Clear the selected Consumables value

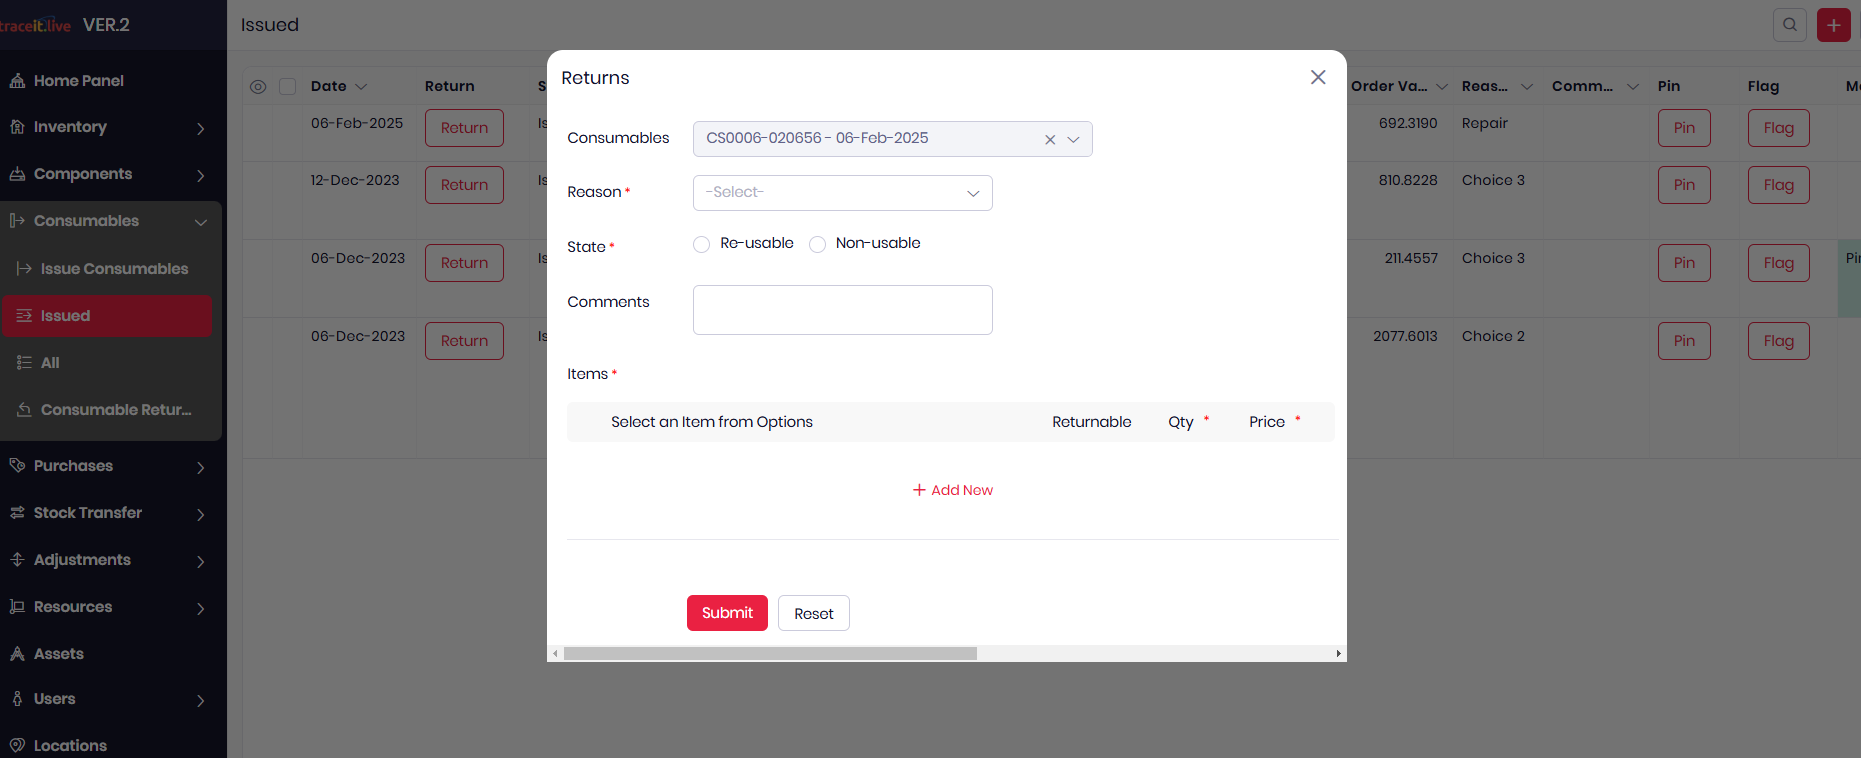click(x=1049, y=140)
